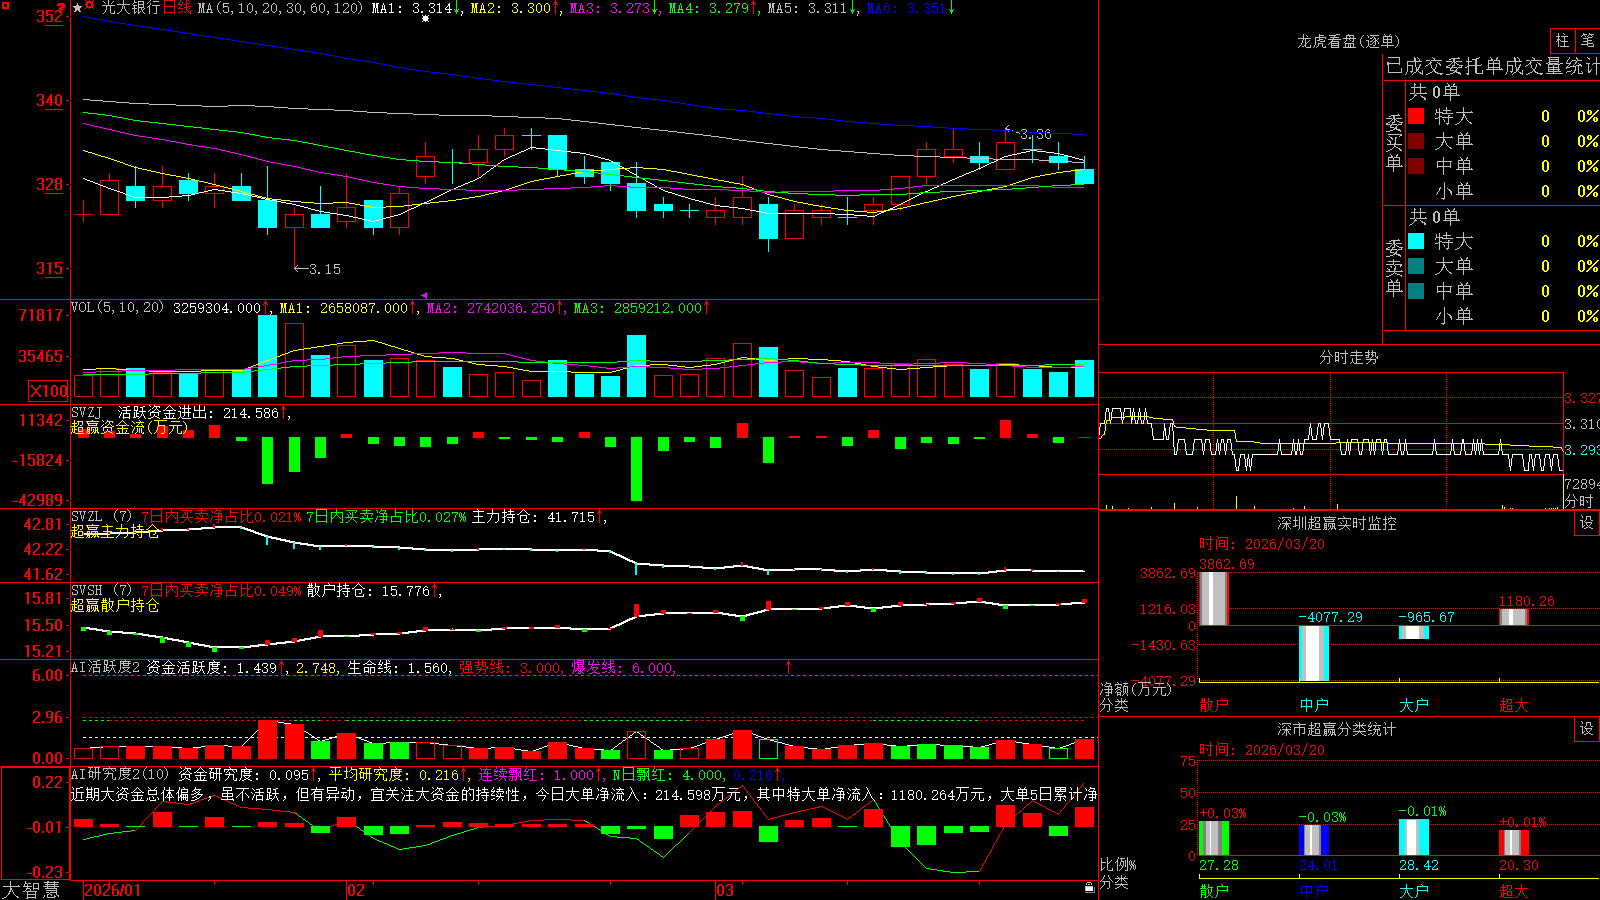
Task: Click the MA2: 3.300 value
Action: tap(511, 8)
